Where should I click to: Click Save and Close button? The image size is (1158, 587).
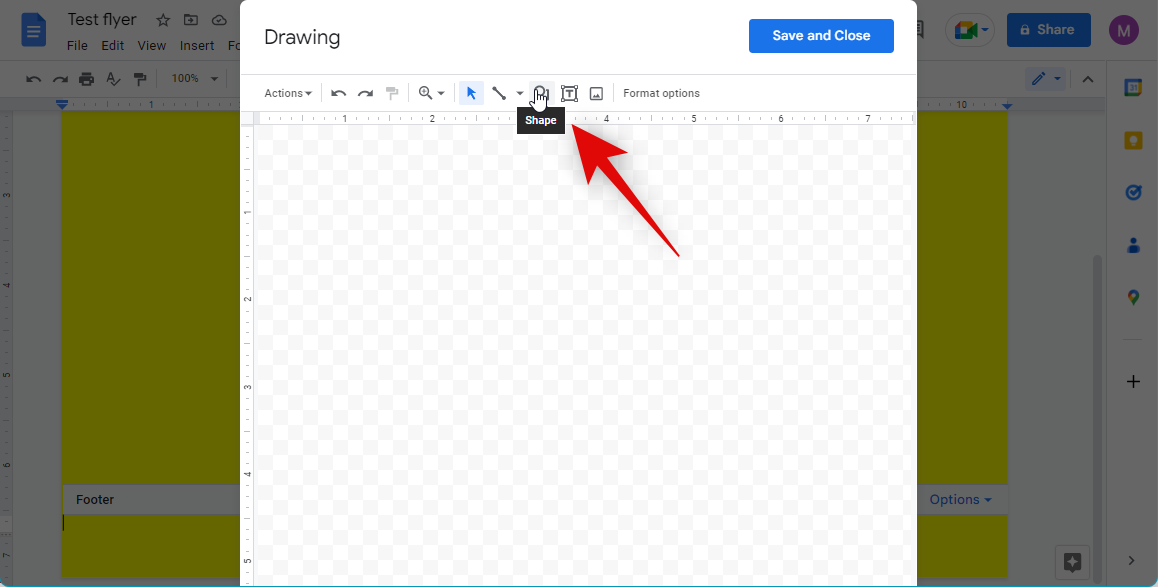point(821,35)
